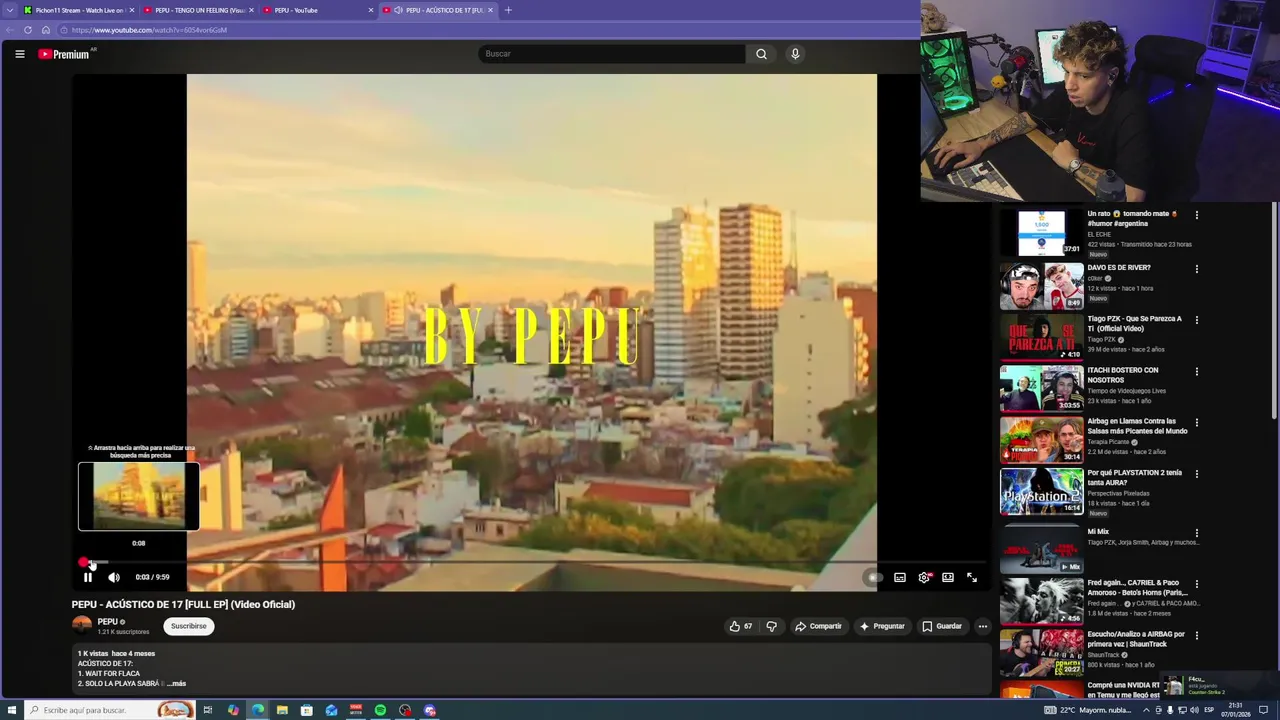Mute the video volume speaker
Viewport: 1280px width, 720px height.
click(114, 577)
